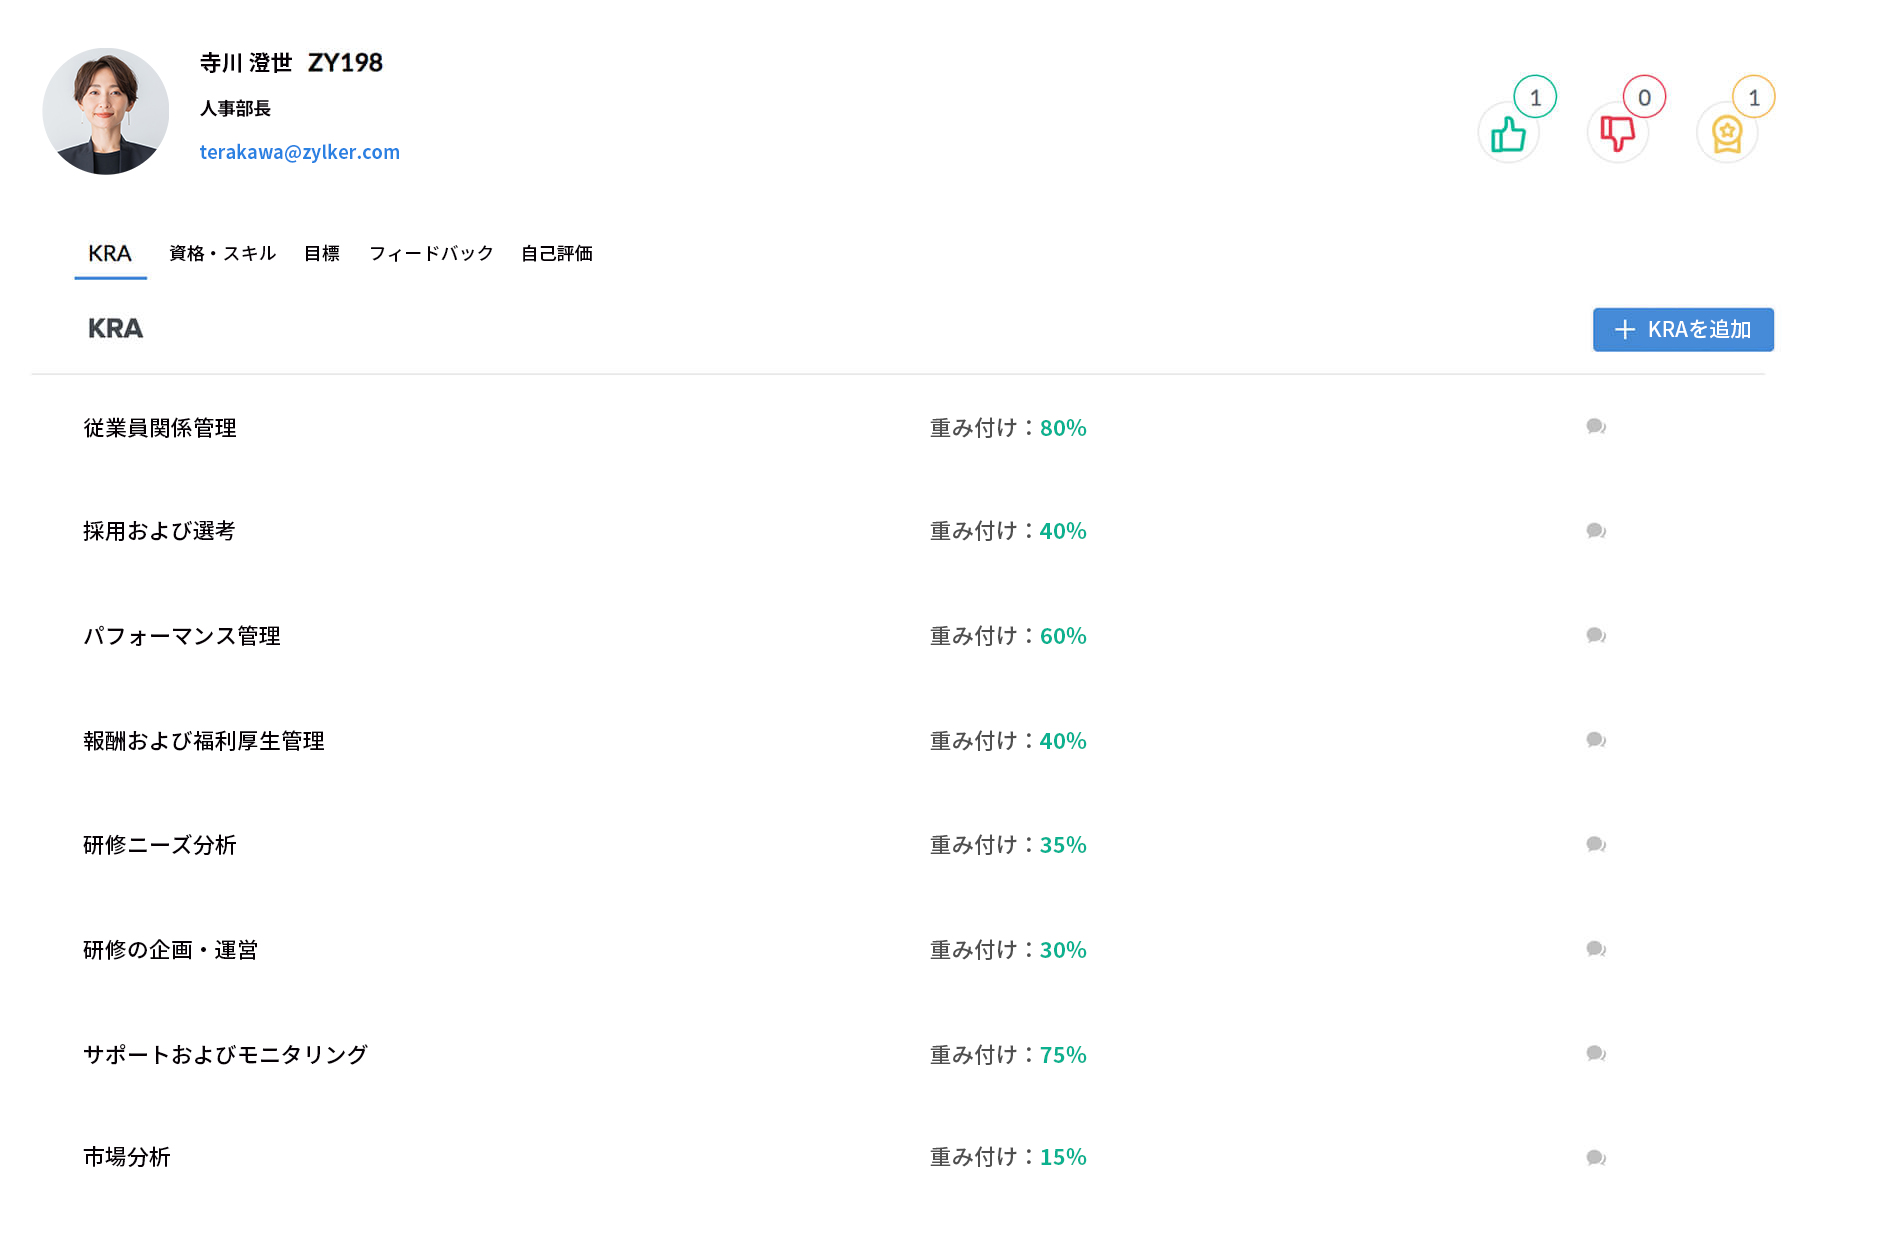Open the comment icon for 従業員関係管理
1880x1250 pixels.
pos(1596,427)
